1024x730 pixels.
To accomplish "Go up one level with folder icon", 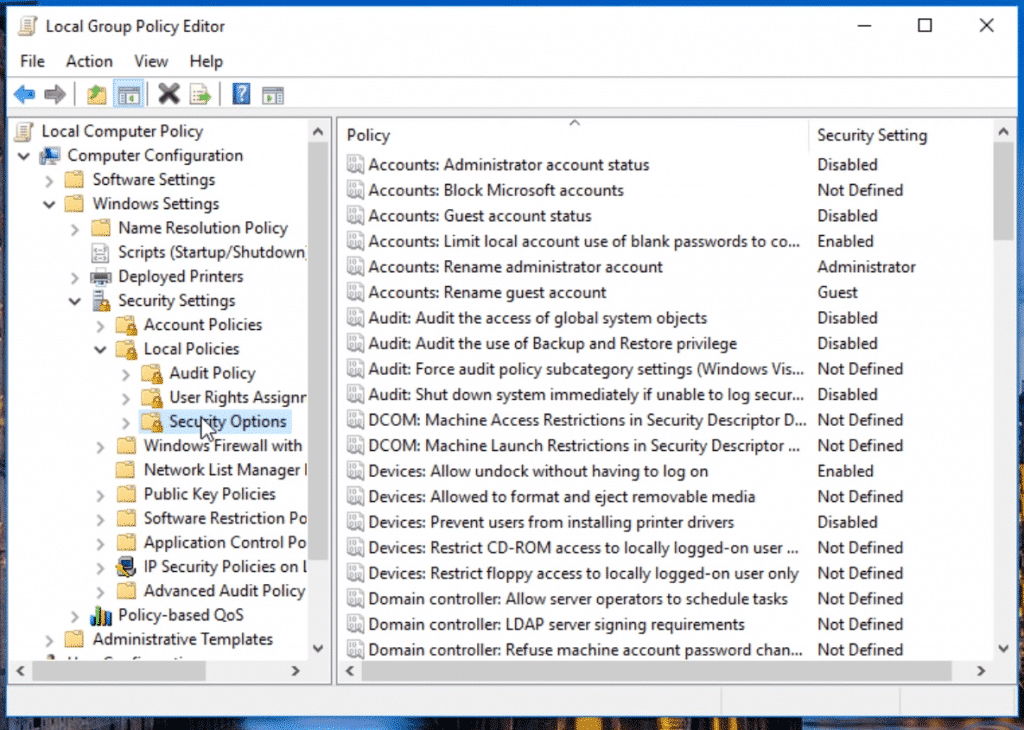I will pyautogui.click(x=96, y=95).
